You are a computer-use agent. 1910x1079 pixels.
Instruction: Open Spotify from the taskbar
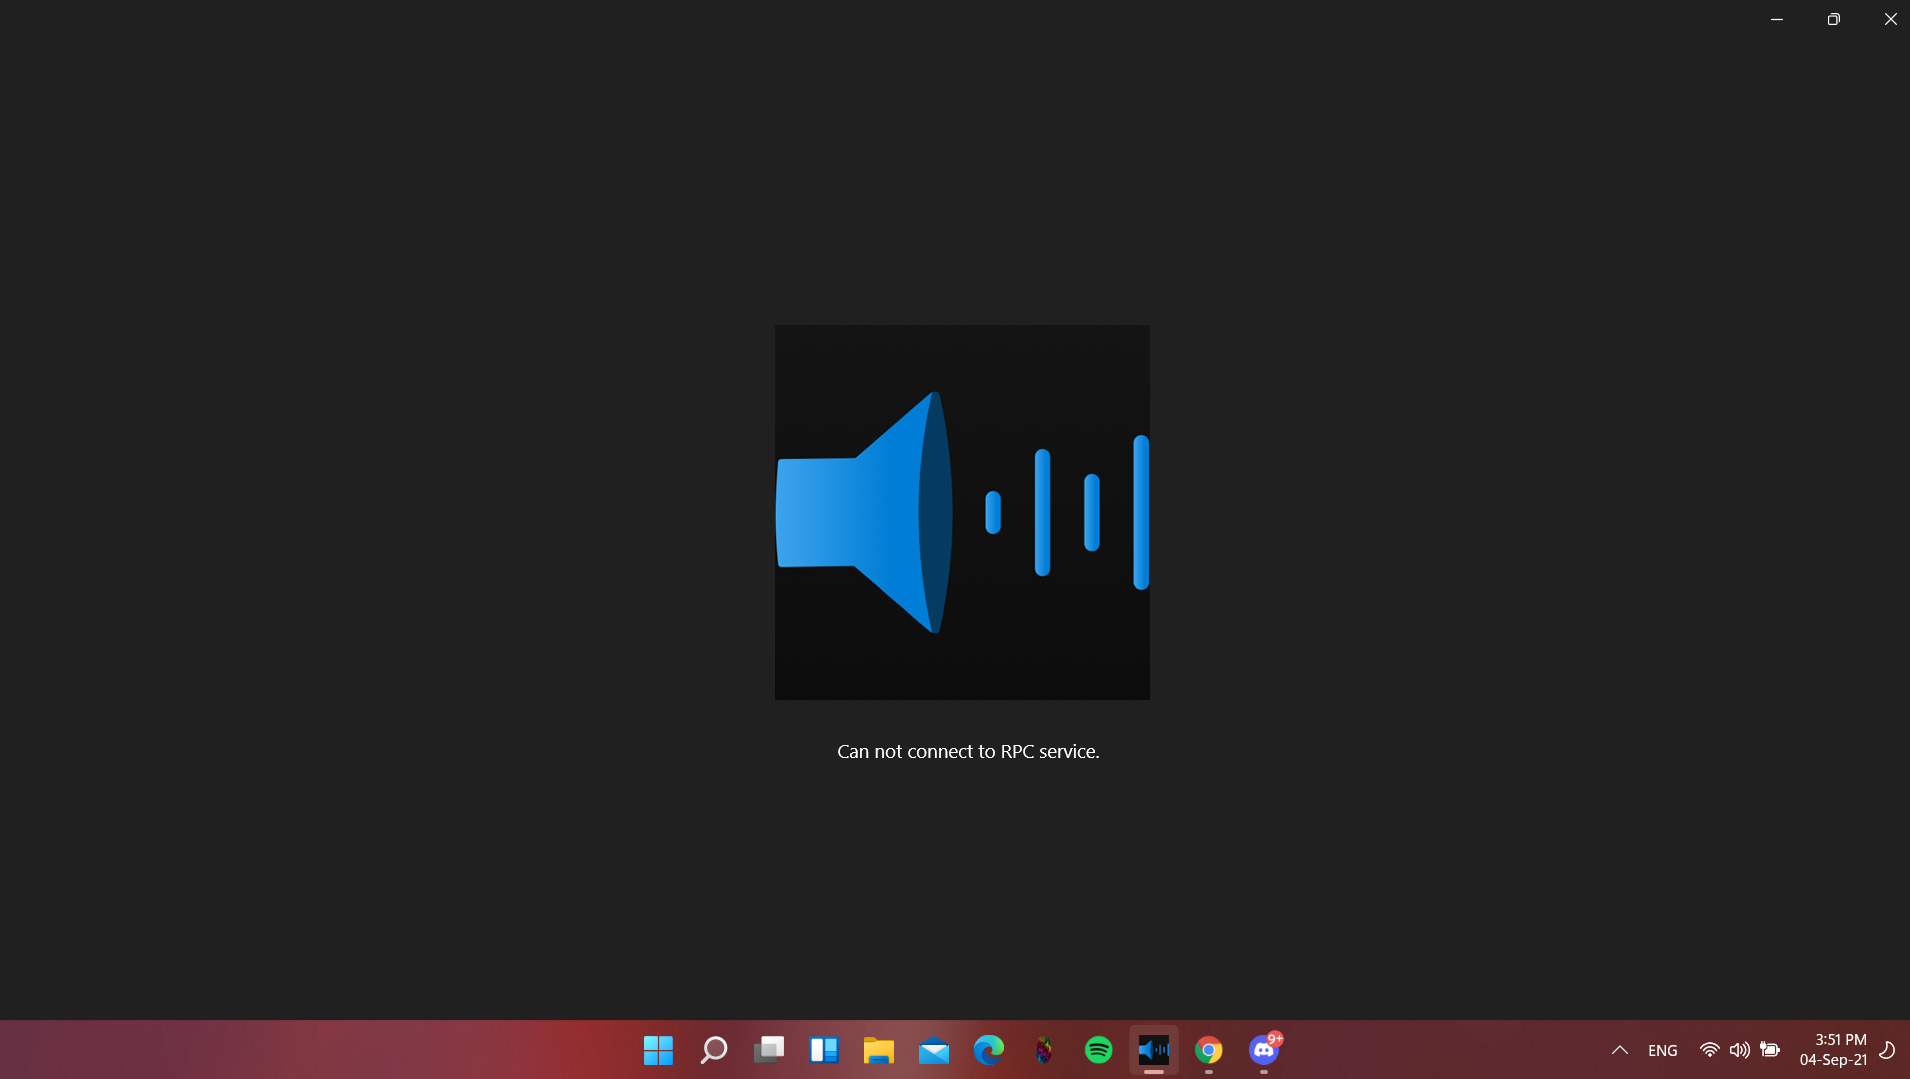click(x=1098, y=1050)
